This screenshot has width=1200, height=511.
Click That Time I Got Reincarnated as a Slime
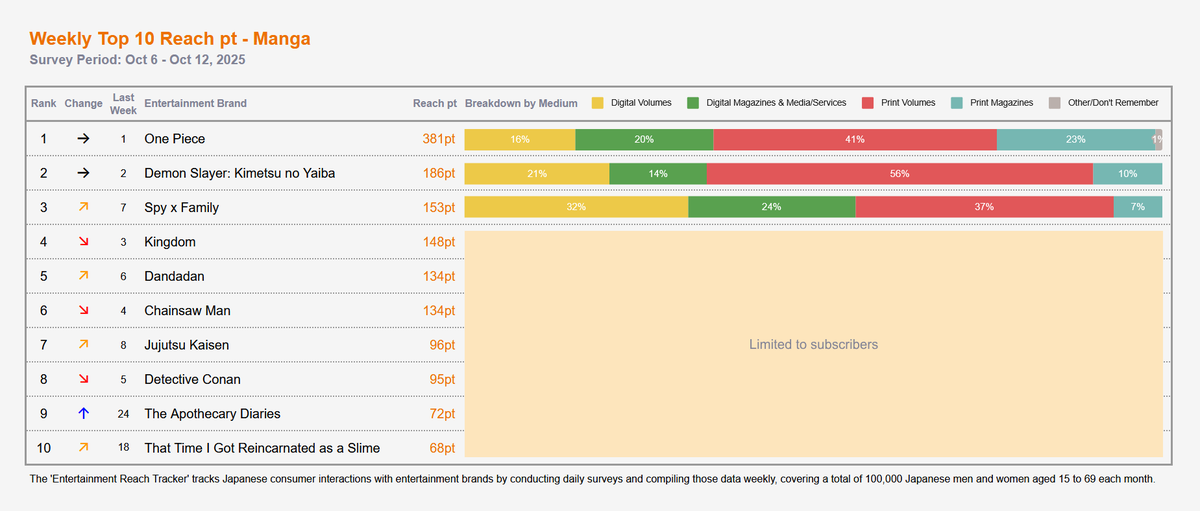click(x=262, y=447)
